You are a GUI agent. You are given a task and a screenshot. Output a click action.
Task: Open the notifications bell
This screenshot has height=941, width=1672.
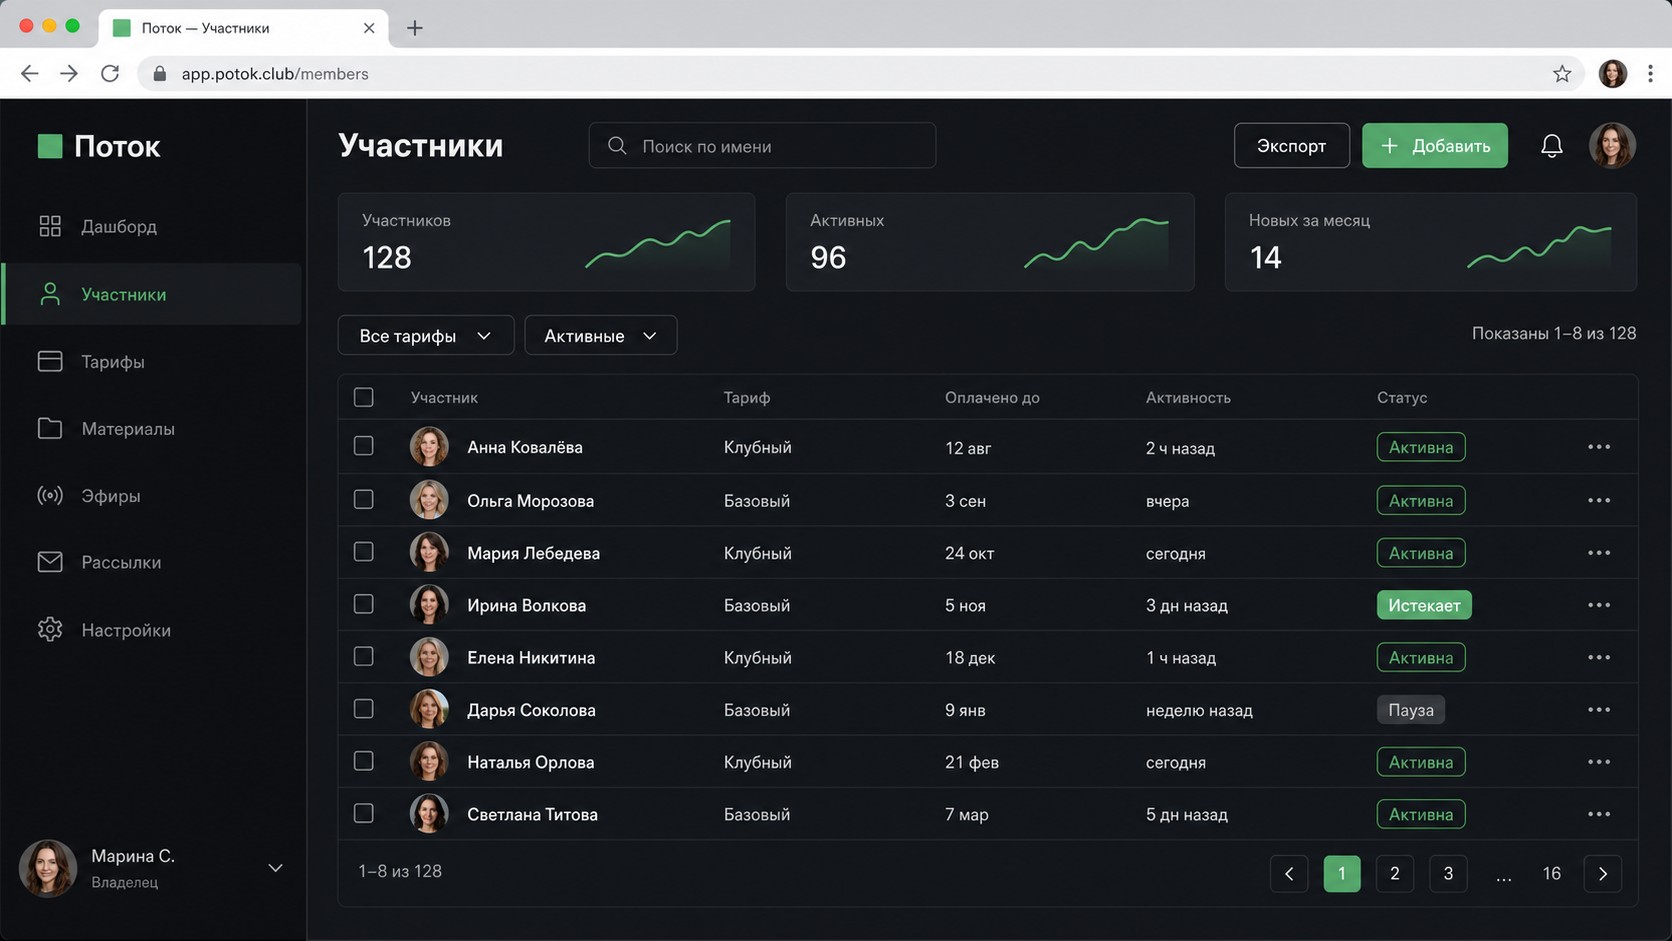(x=1551, y=146)
